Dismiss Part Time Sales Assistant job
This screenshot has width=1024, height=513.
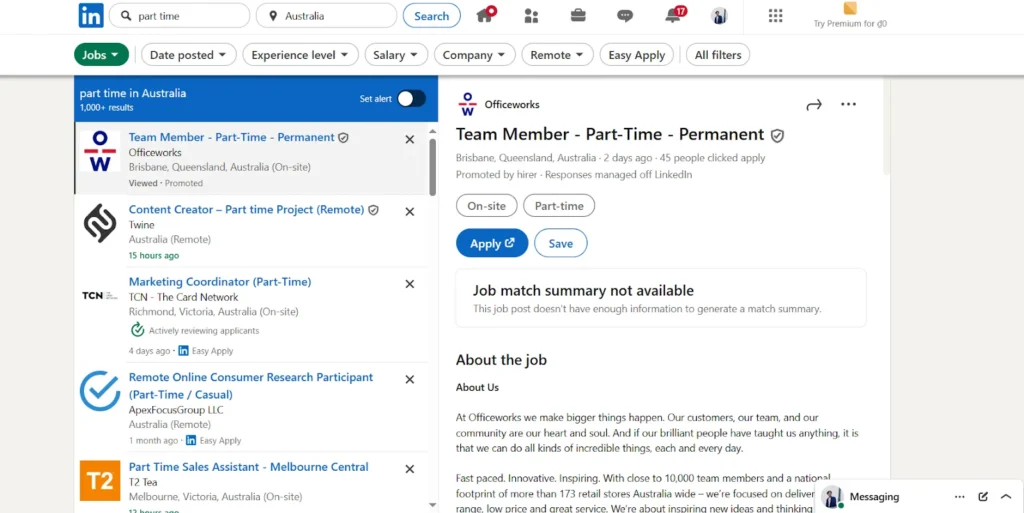click(409, 469)
